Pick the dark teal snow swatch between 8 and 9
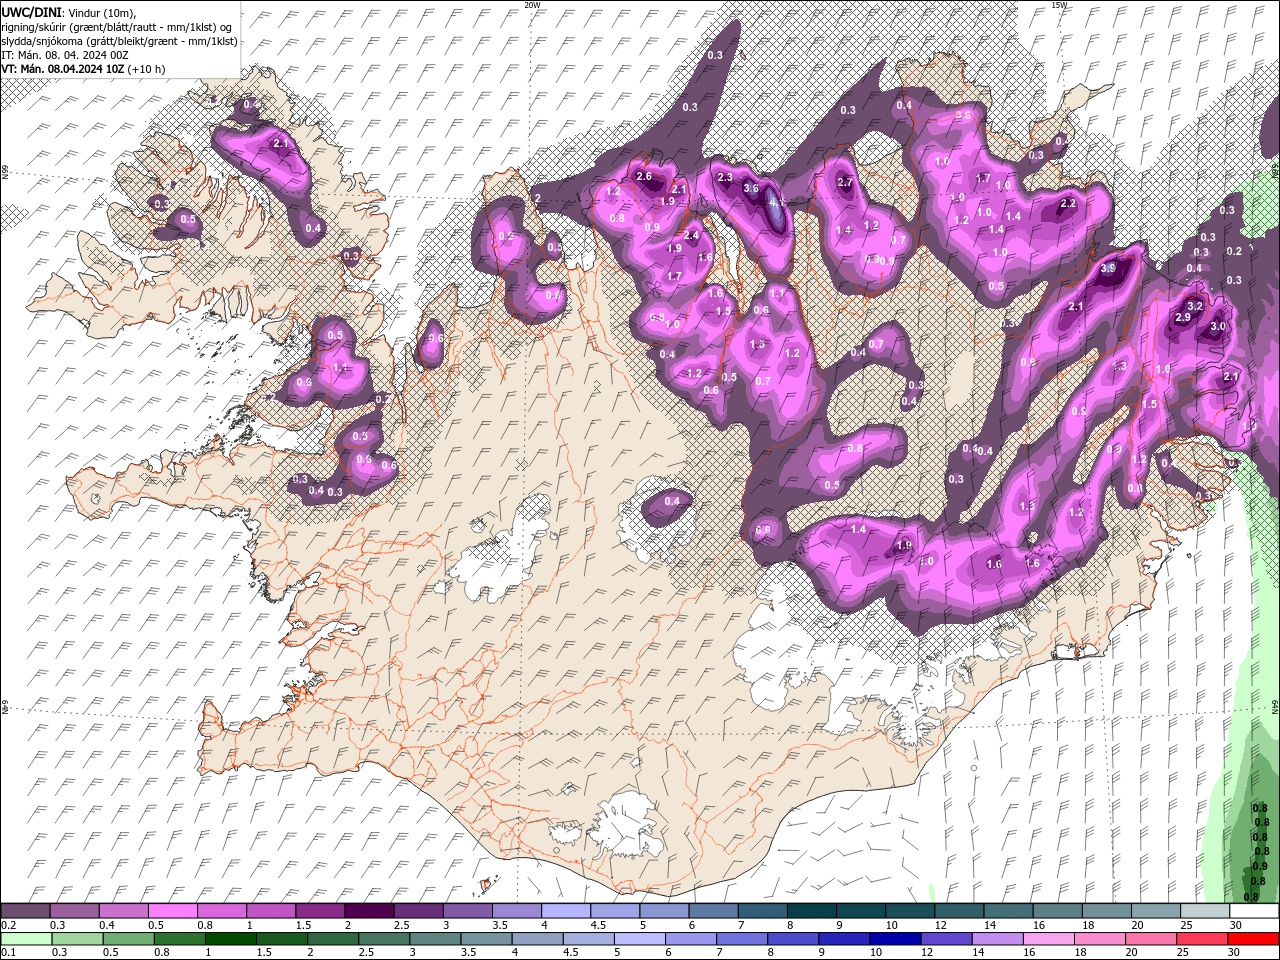 810,911
